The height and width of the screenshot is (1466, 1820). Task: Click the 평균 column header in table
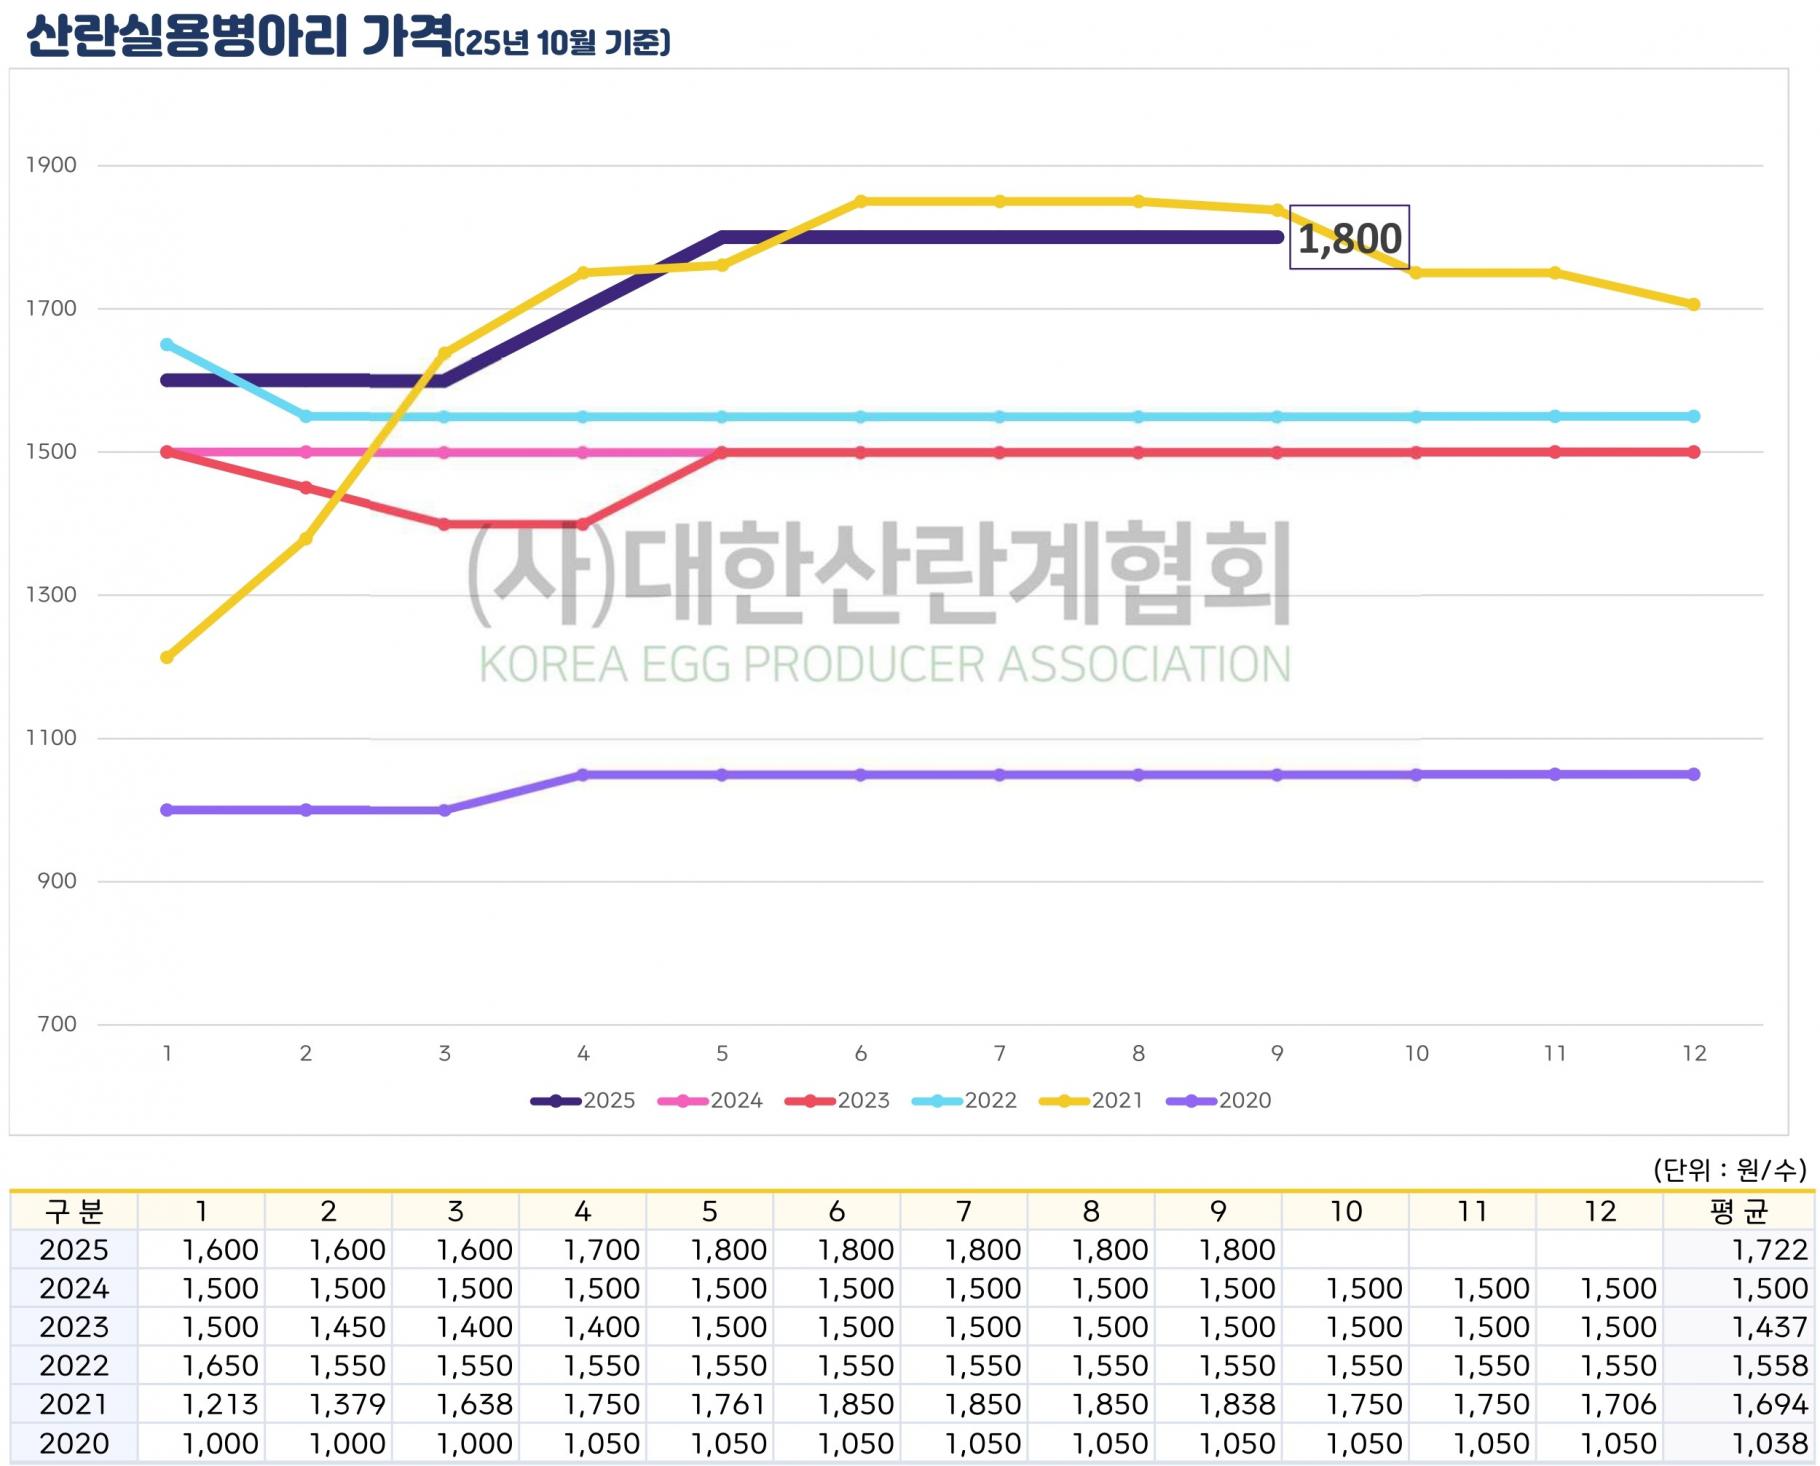click(x=1738, y=1211)
